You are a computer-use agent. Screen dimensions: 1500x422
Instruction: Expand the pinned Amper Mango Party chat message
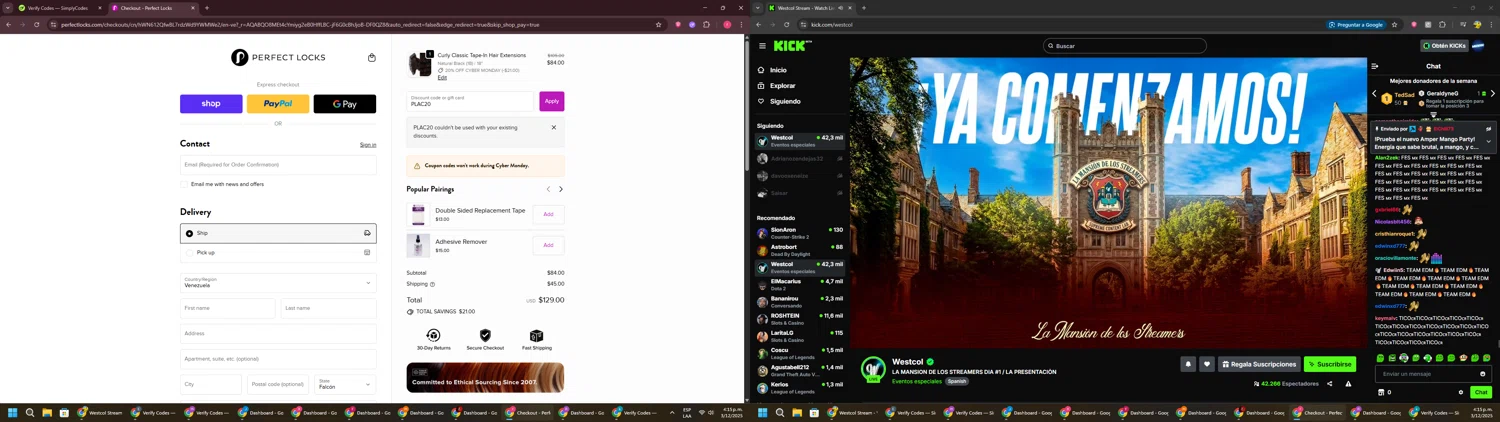click(x=1488, y=141)
